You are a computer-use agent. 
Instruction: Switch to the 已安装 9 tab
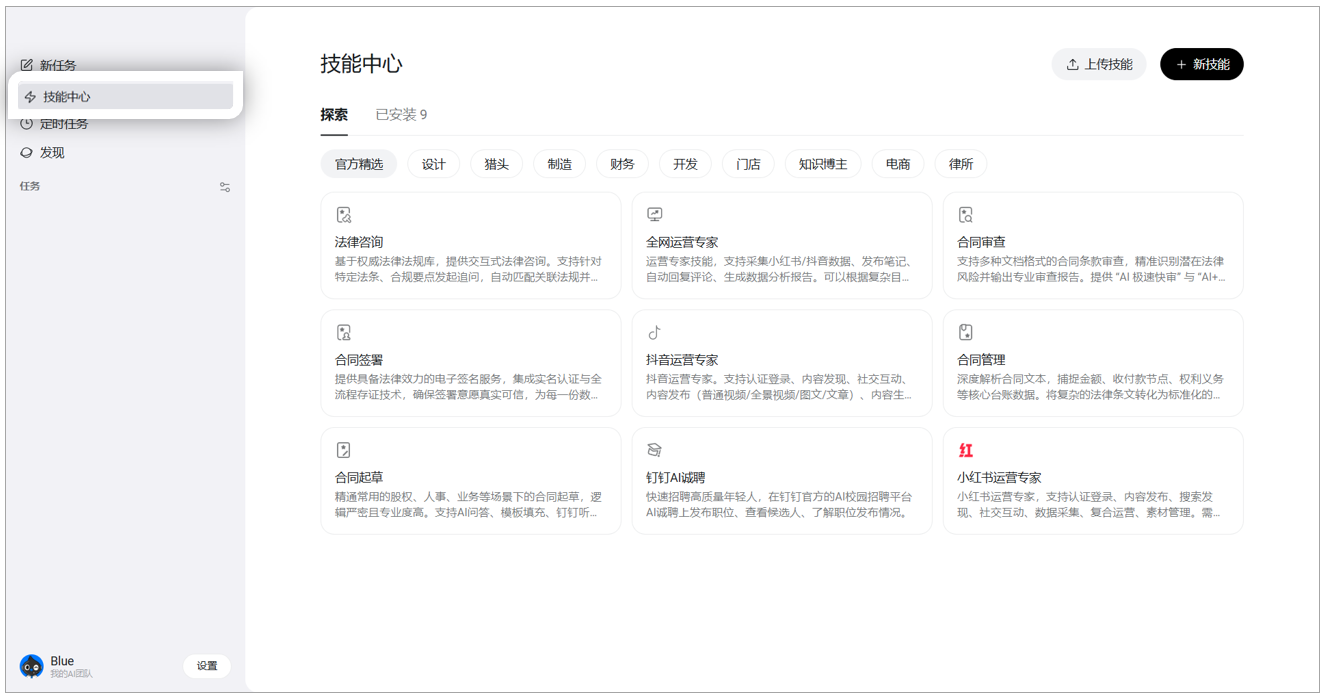(401, 115)
